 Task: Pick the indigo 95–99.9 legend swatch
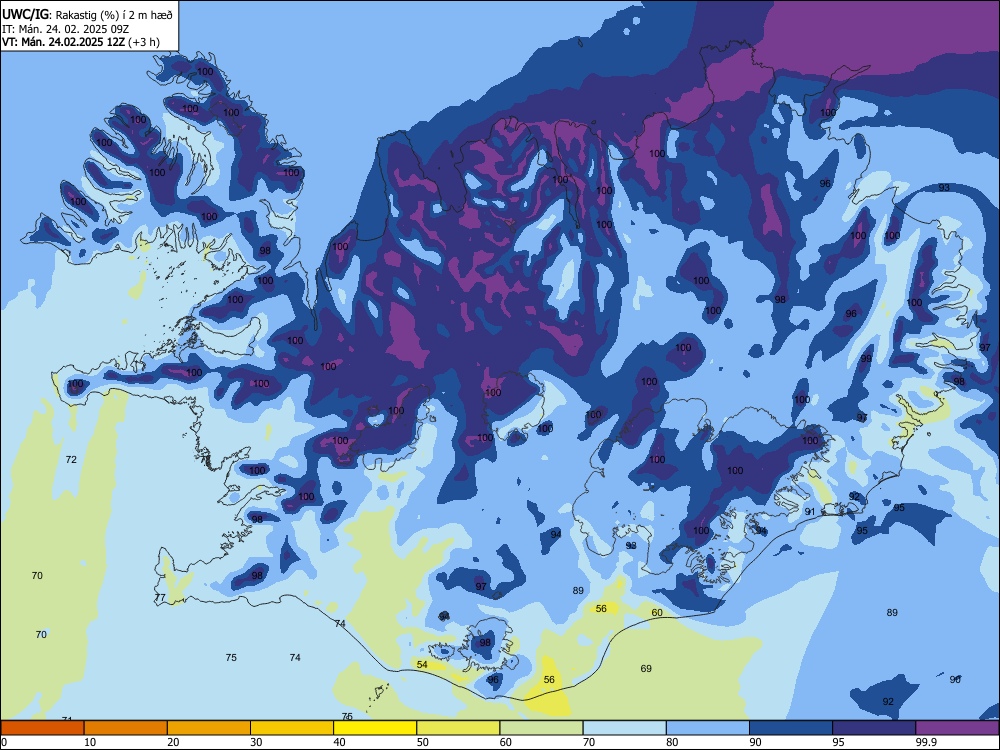(874, 728)
